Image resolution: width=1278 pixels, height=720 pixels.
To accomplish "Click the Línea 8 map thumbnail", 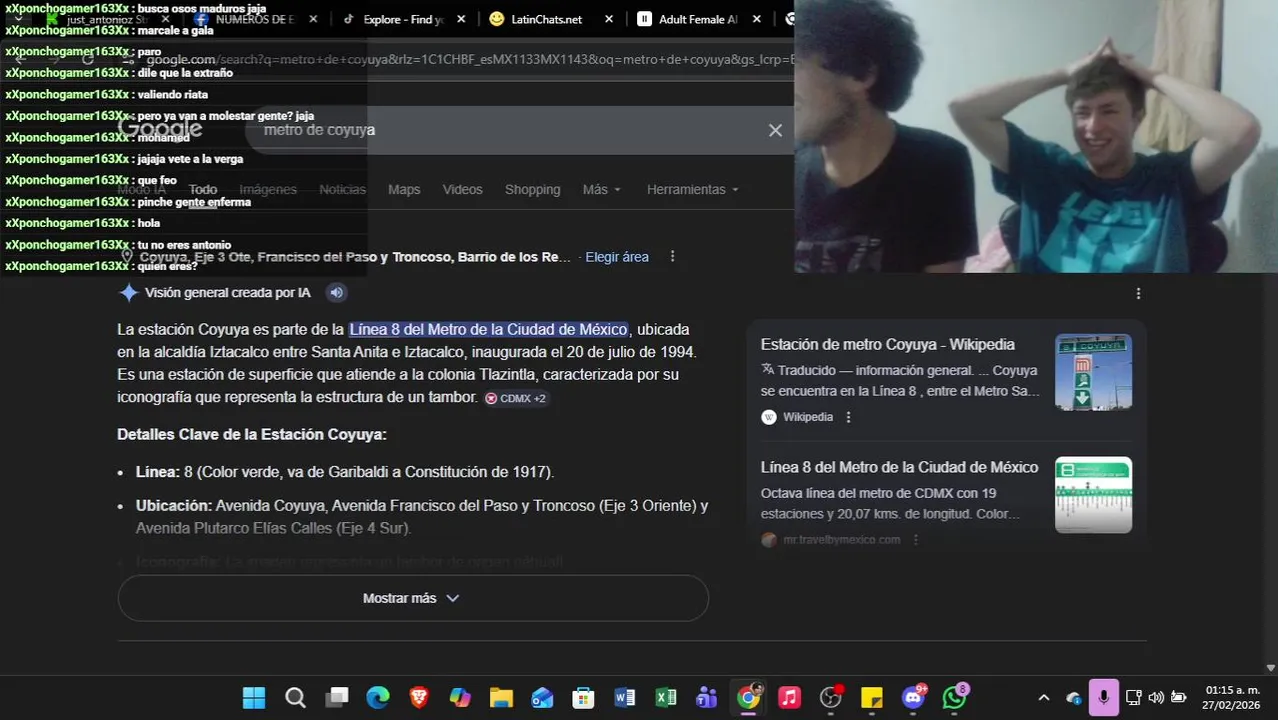I will tap(1093, 495).
